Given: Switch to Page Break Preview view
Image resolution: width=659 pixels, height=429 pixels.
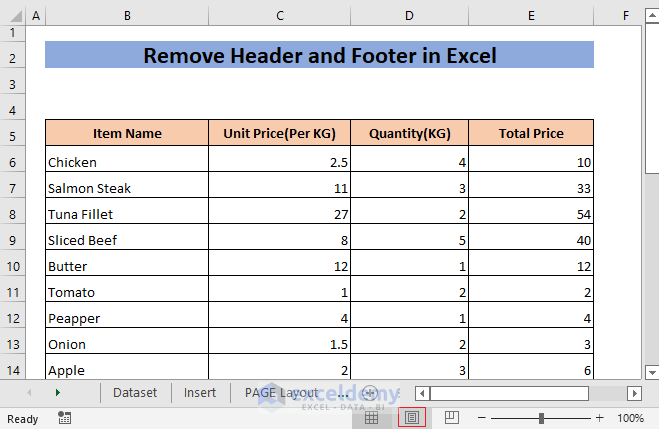Looking at the screenshot, I should (x=452, y=417).
